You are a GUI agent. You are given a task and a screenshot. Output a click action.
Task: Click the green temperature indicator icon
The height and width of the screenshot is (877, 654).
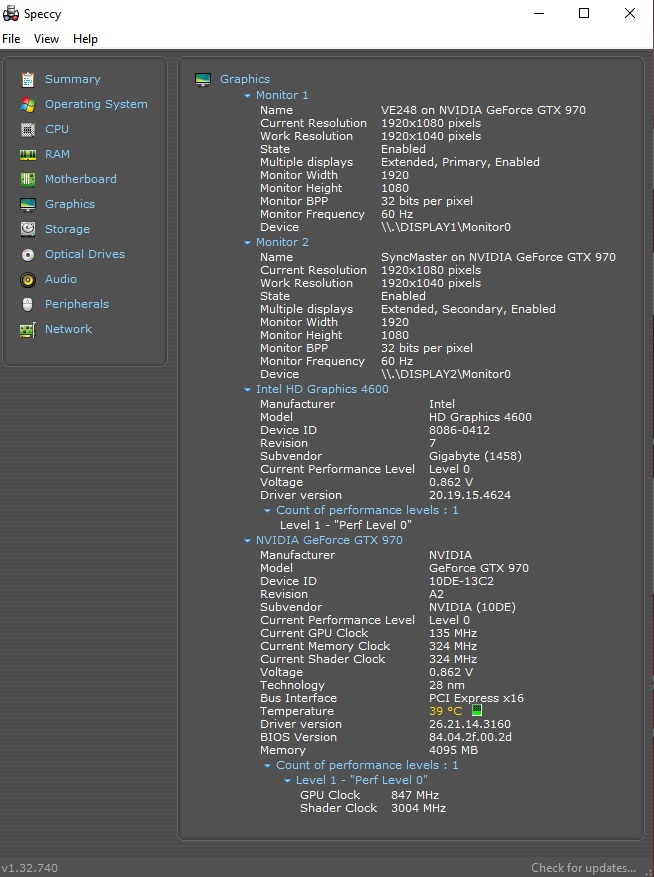(x=477, y=710)
